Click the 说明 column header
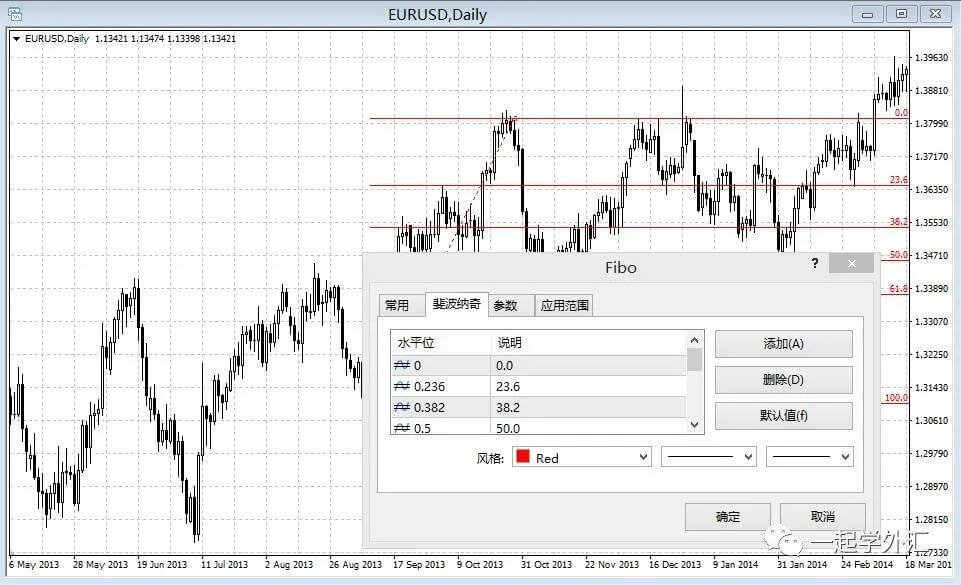The width and height of the screenshot is (961, 585). click(589, 342)
